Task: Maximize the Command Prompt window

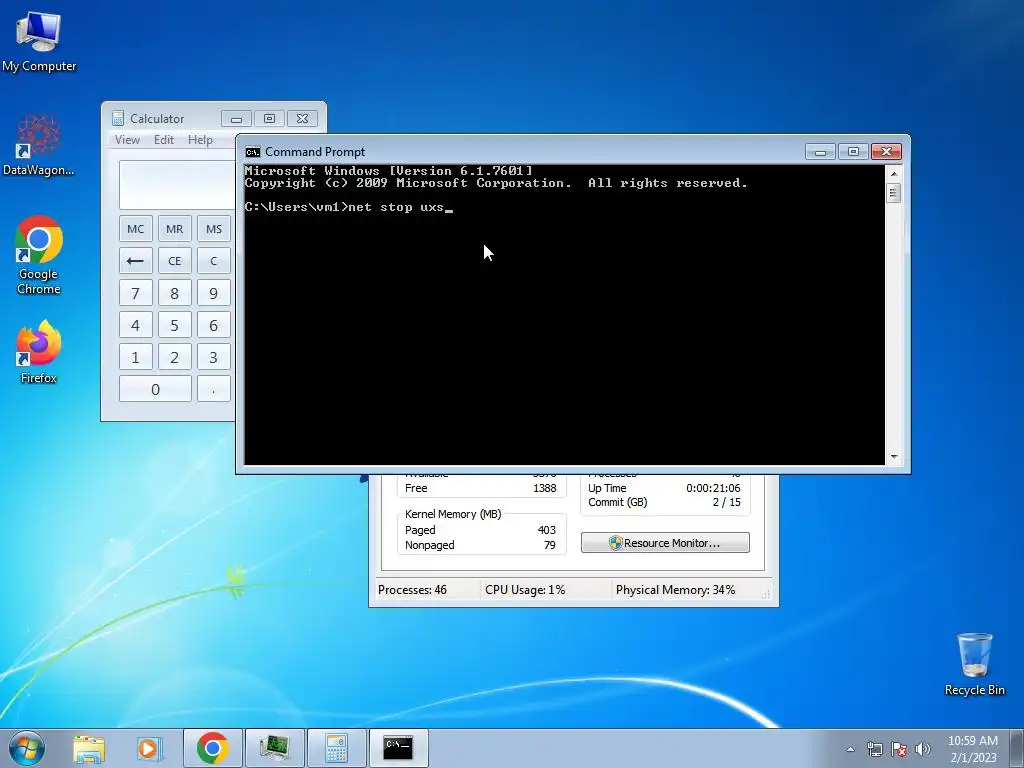Action: click(853, 152)
